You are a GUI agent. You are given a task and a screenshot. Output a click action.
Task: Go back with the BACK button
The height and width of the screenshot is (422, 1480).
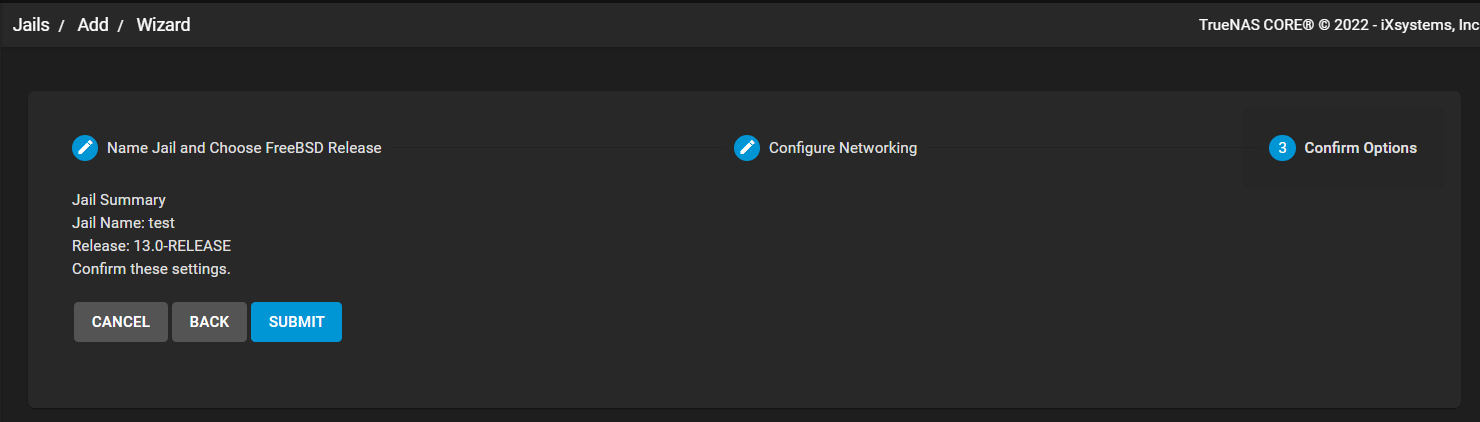[209, 322]
